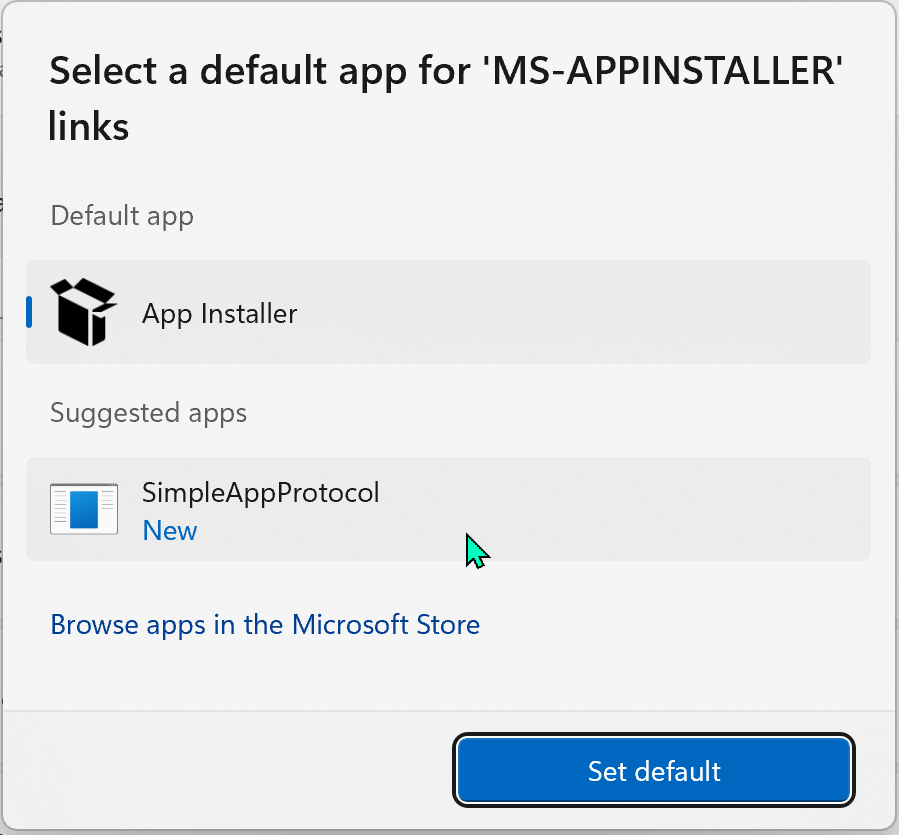Choose SimpleAppProtocol from suggested apps
The image size is (899, 835).
tap(448, 509)
